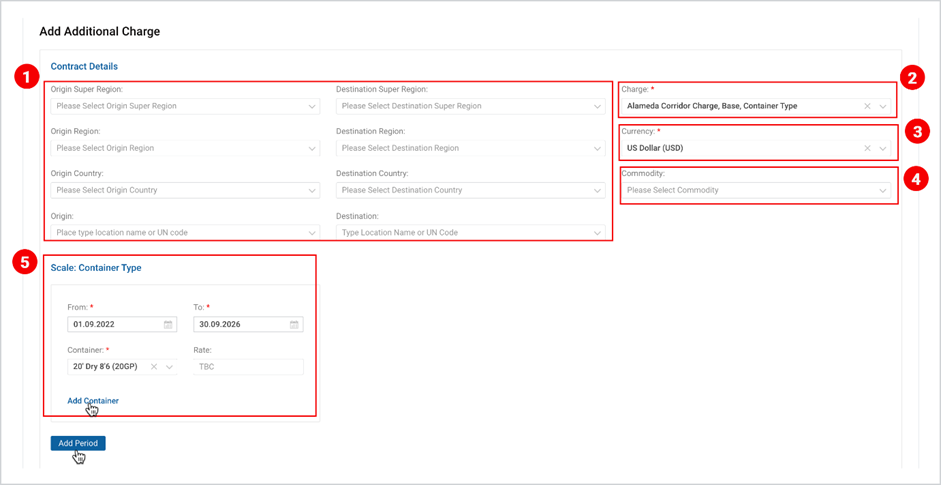Open the Destination location combo box

click(x=470, y=232)
